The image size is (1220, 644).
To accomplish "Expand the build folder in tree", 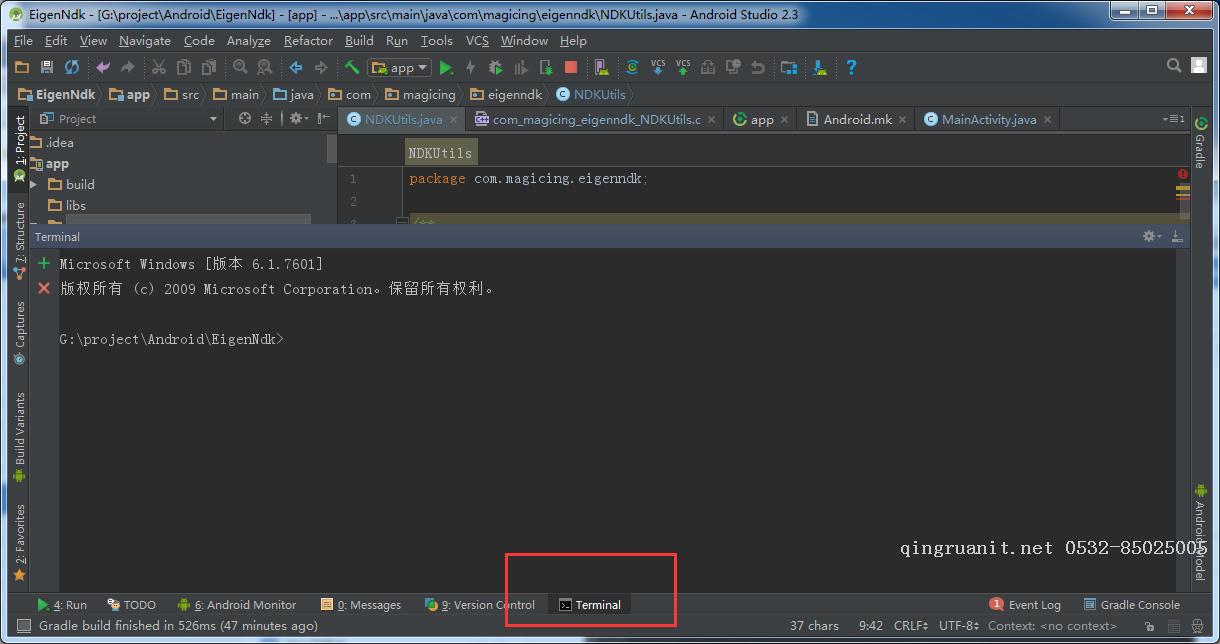I will click(33, 184).
